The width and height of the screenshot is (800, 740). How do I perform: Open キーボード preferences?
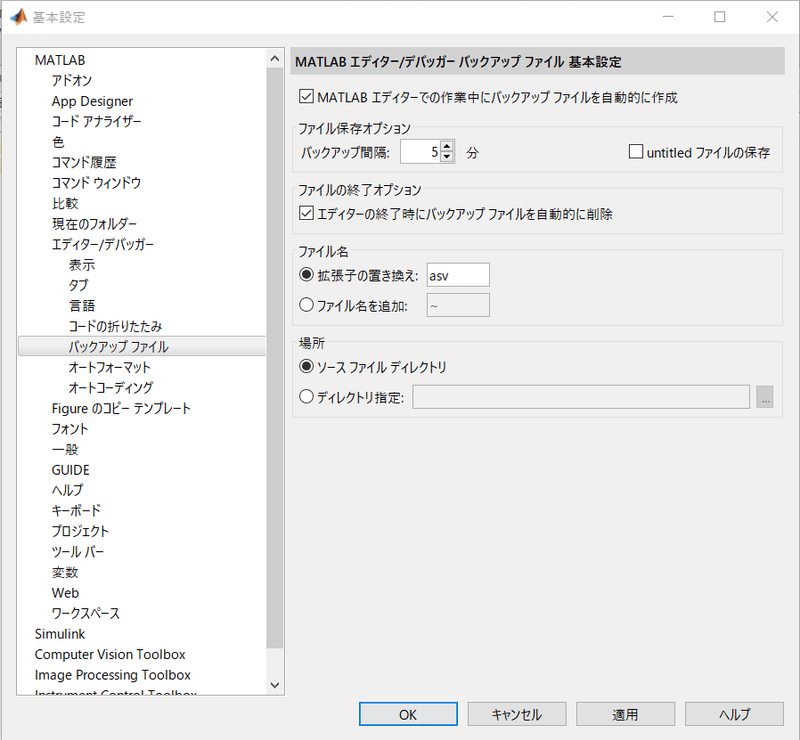click(76, 510)
